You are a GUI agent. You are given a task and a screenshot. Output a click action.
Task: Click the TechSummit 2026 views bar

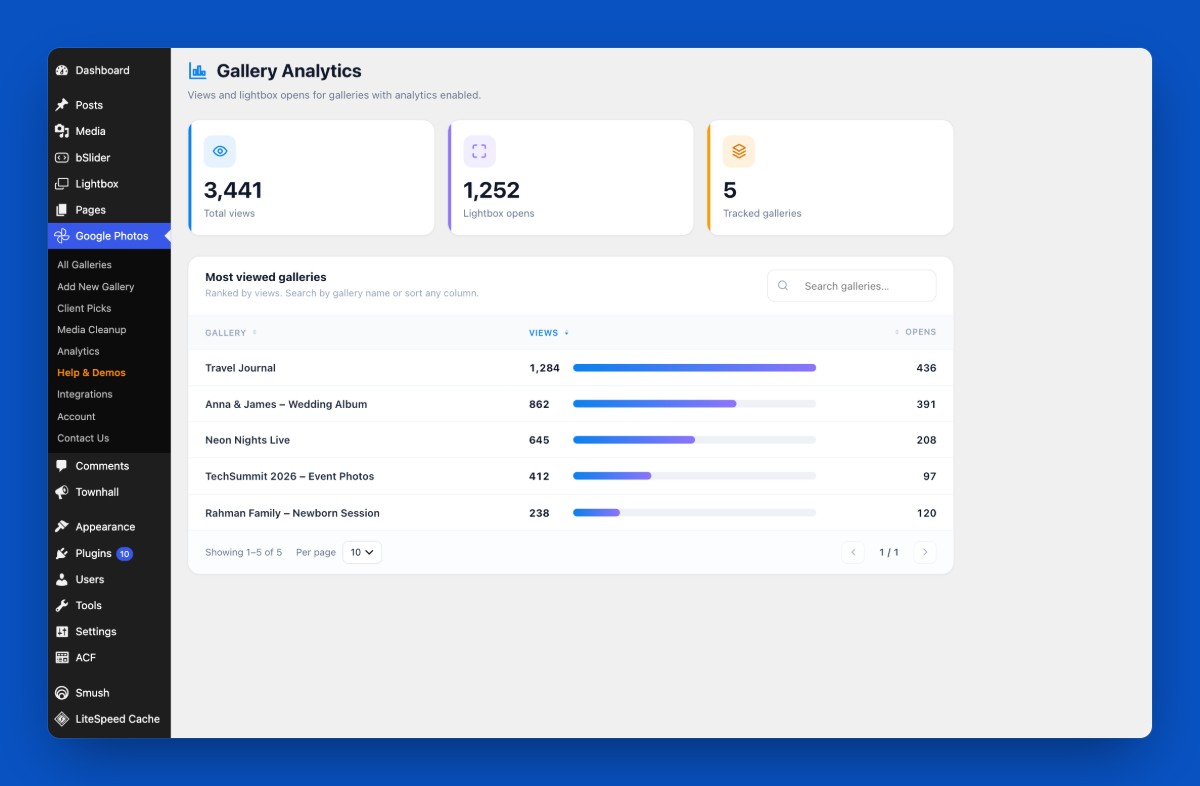click(x=694, y=476)
